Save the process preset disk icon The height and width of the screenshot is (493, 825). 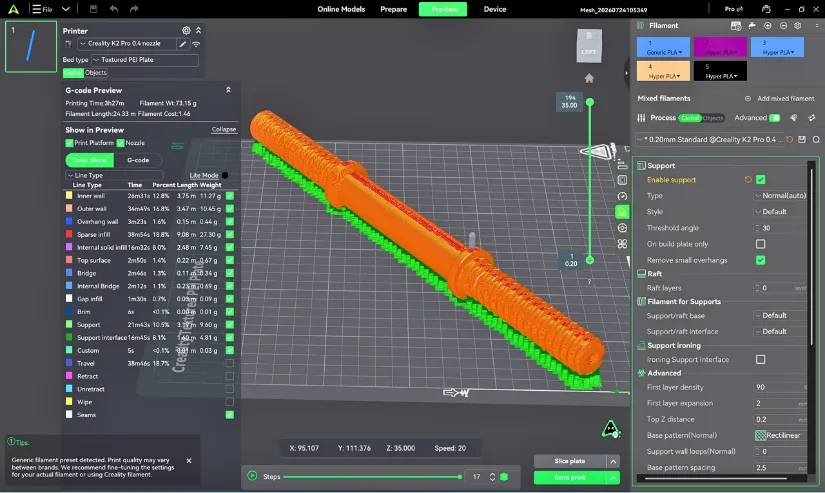[x=802, y=139]
